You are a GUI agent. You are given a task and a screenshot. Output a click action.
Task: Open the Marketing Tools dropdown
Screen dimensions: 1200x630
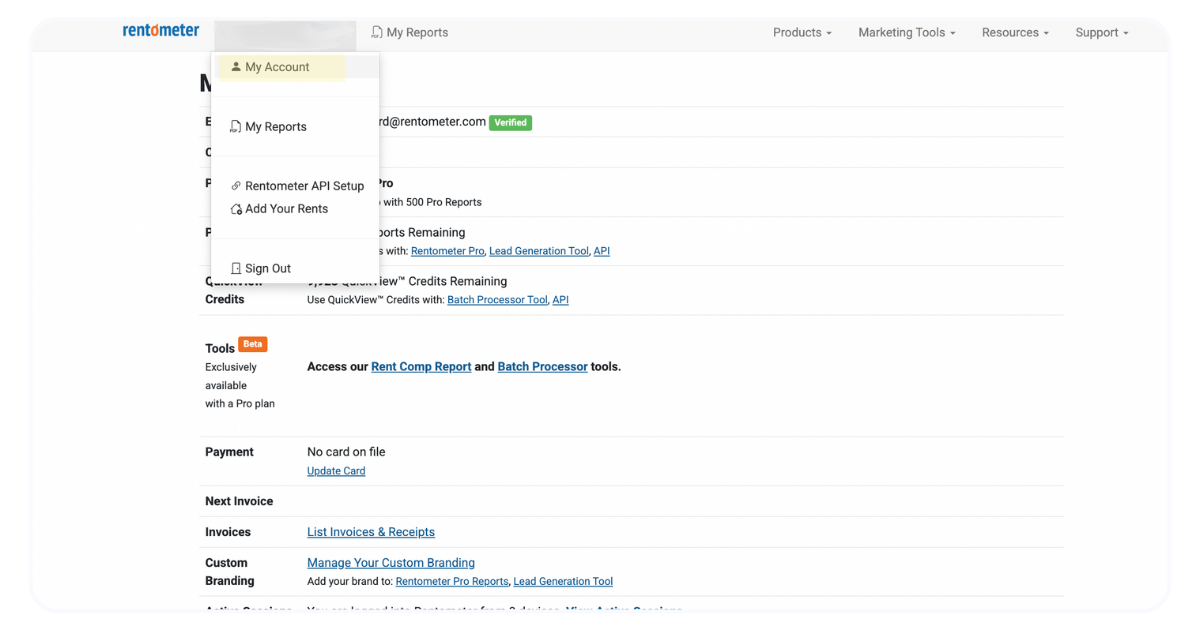click(x=906, y=32)
